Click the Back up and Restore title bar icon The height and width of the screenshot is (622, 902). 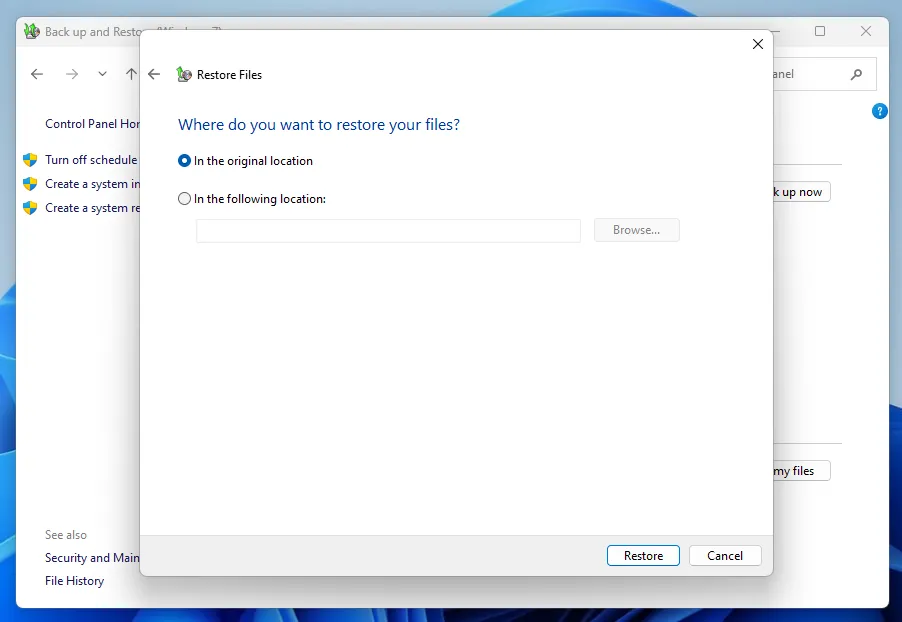(x=32, y=31)
